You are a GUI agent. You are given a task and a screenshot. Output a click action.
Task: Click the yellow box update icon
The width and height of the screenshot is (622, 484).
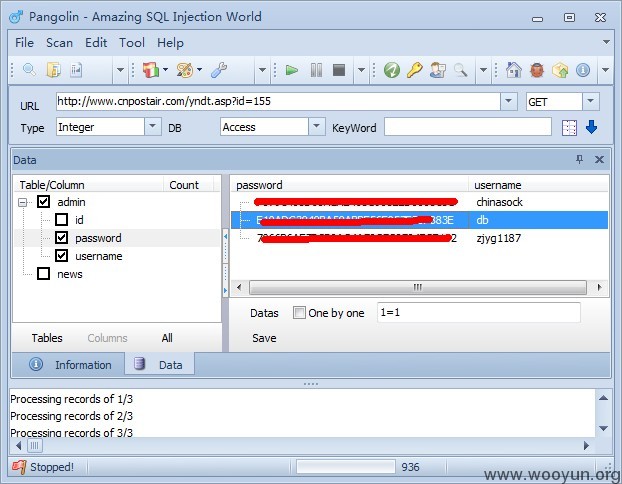click(560, 70)
